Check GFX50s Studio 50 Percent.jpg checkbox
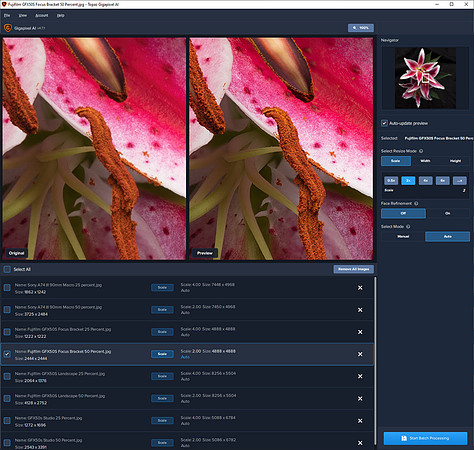Image resolution: width=474 pixels, height=450 pixels. pyautogui.click(x=7, y=443)
